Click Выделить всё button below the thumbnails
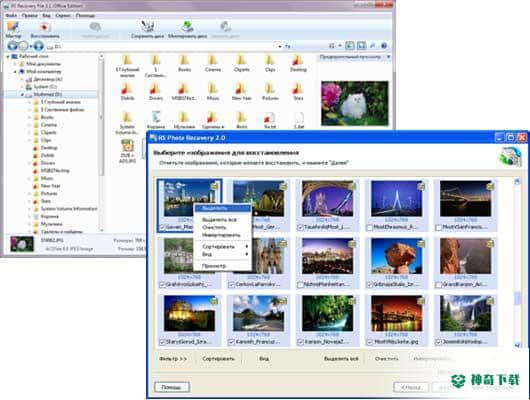Viewport: 530px width, 400px height. tap(341, 358)
